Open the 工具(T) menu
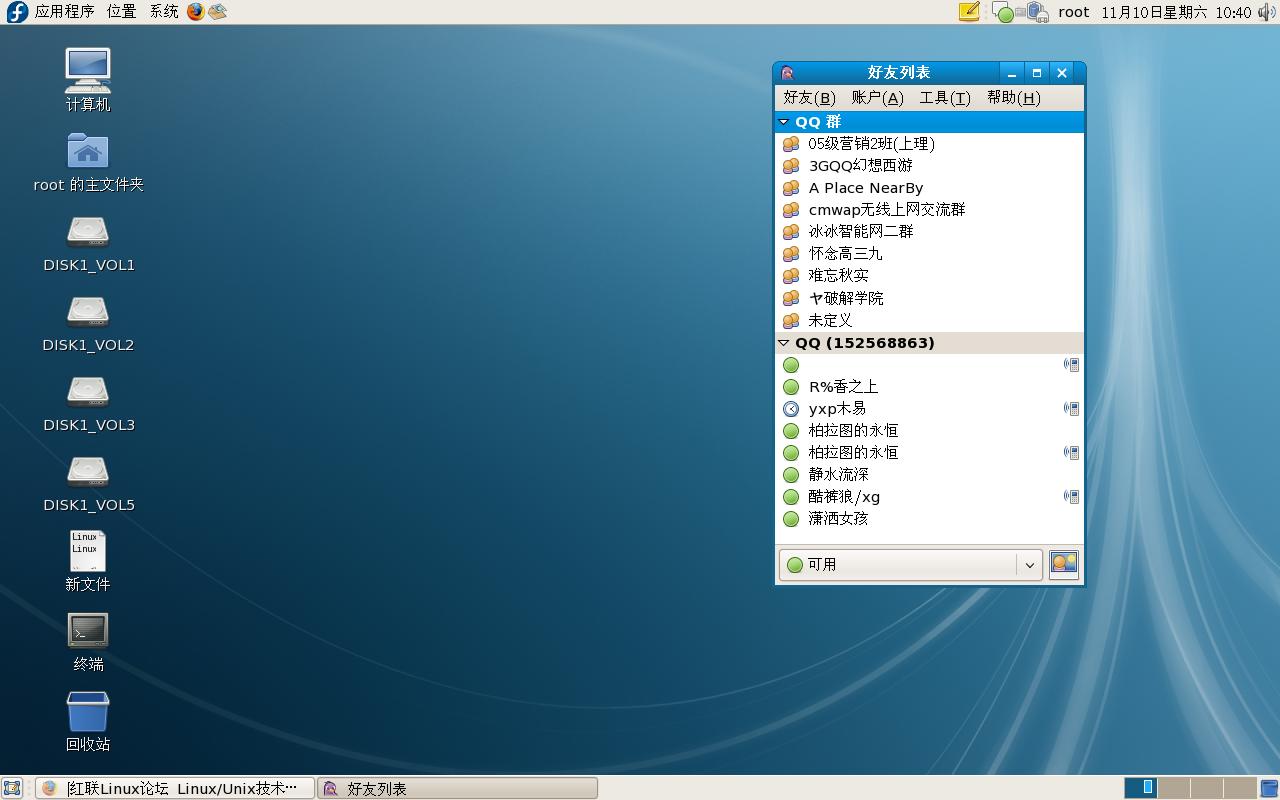This screenshot has width=1280, height=800. (x=944, y=97)
